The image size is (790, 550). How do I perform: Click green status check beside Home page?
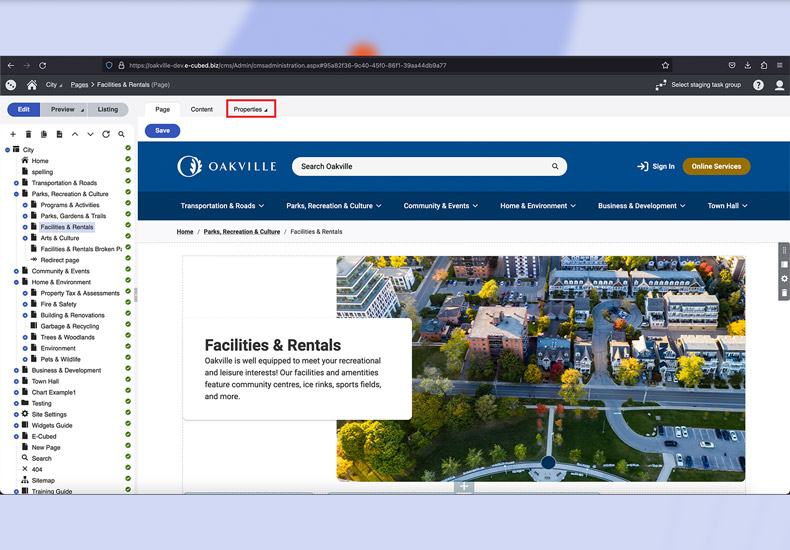pyautogui.click(x=128, y=160)
